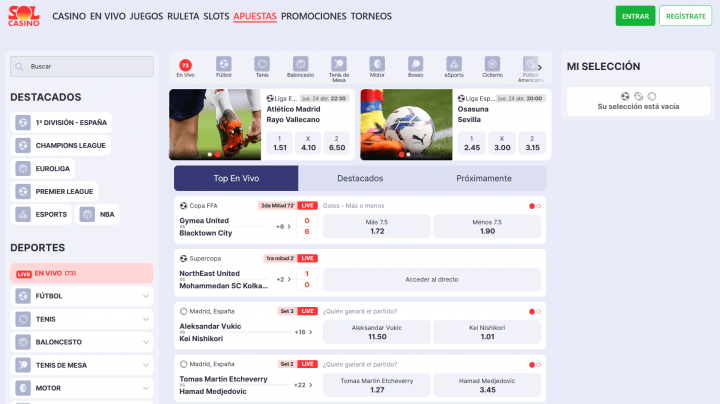Expand +16 markets for Aleksandar Vukic match

pyautogui.click(x=303, y=332)
